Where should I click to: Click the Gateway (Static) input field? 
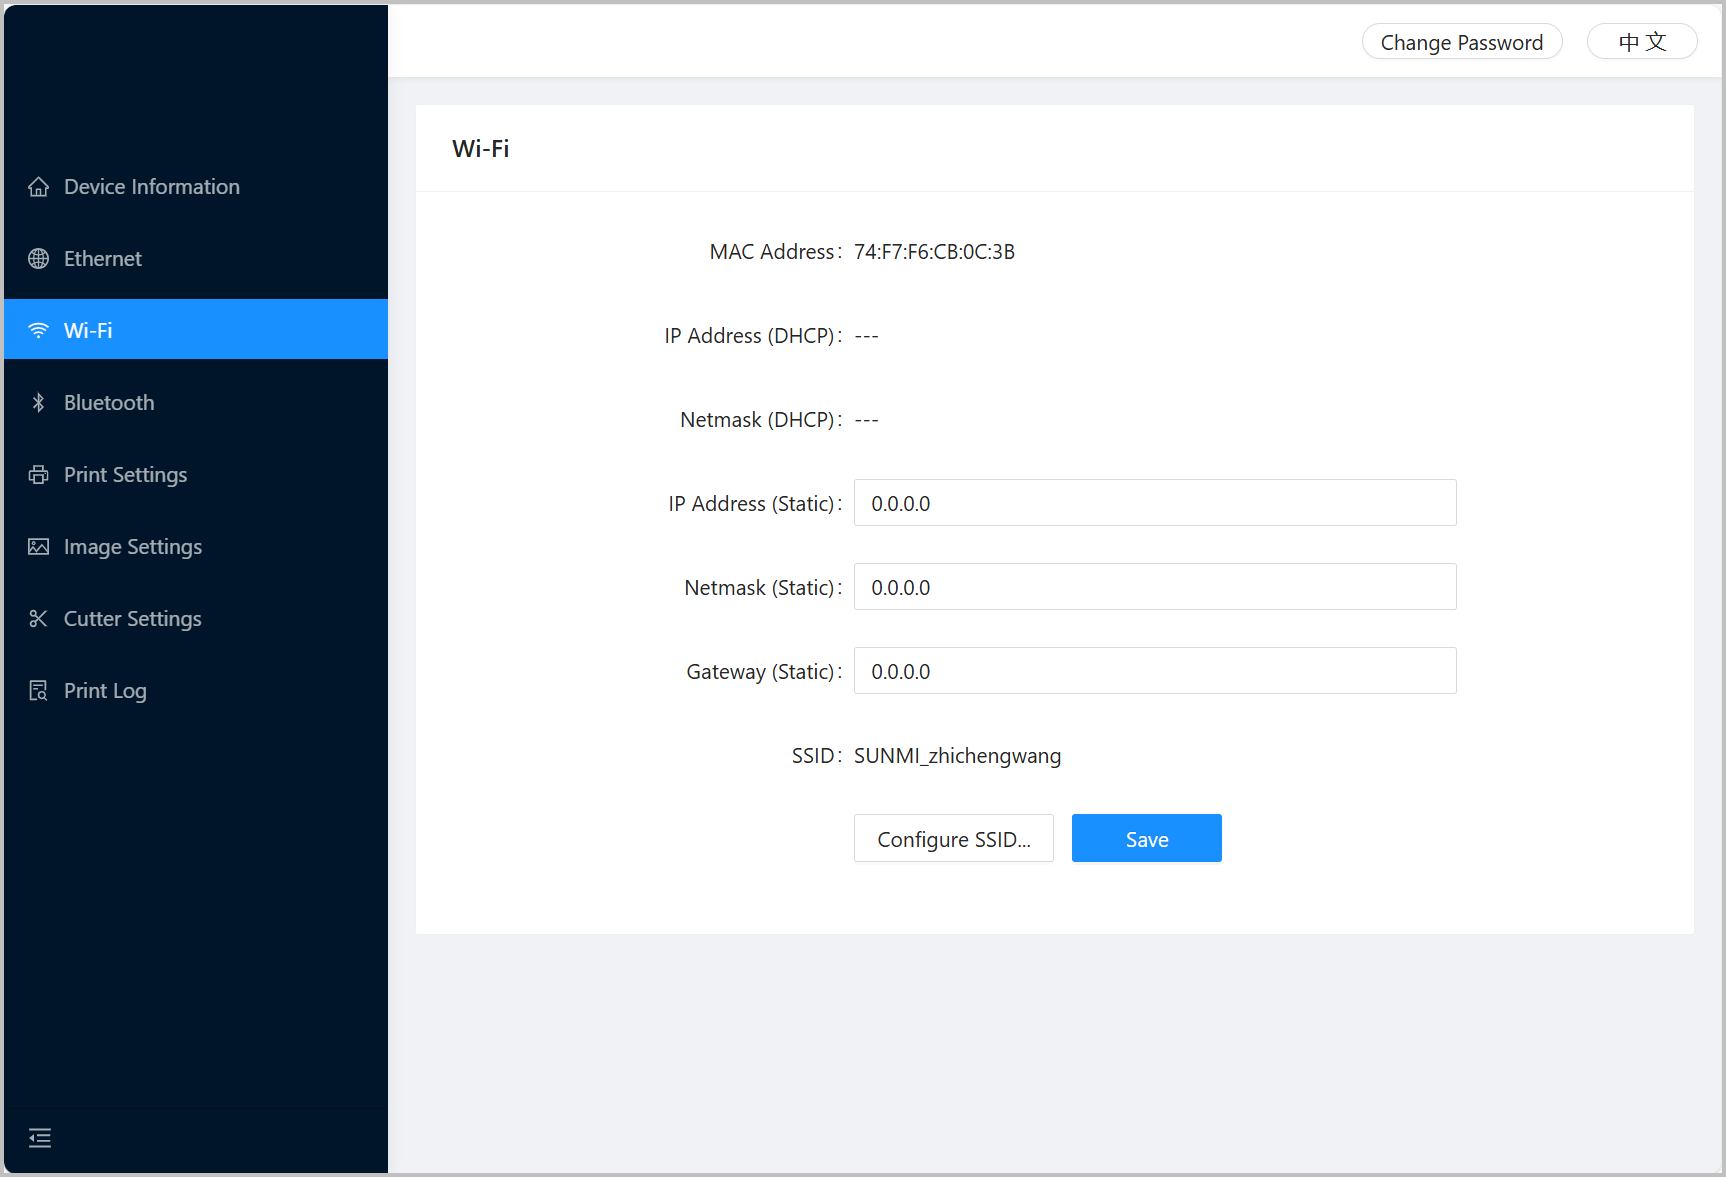[x=1154, y=671]
